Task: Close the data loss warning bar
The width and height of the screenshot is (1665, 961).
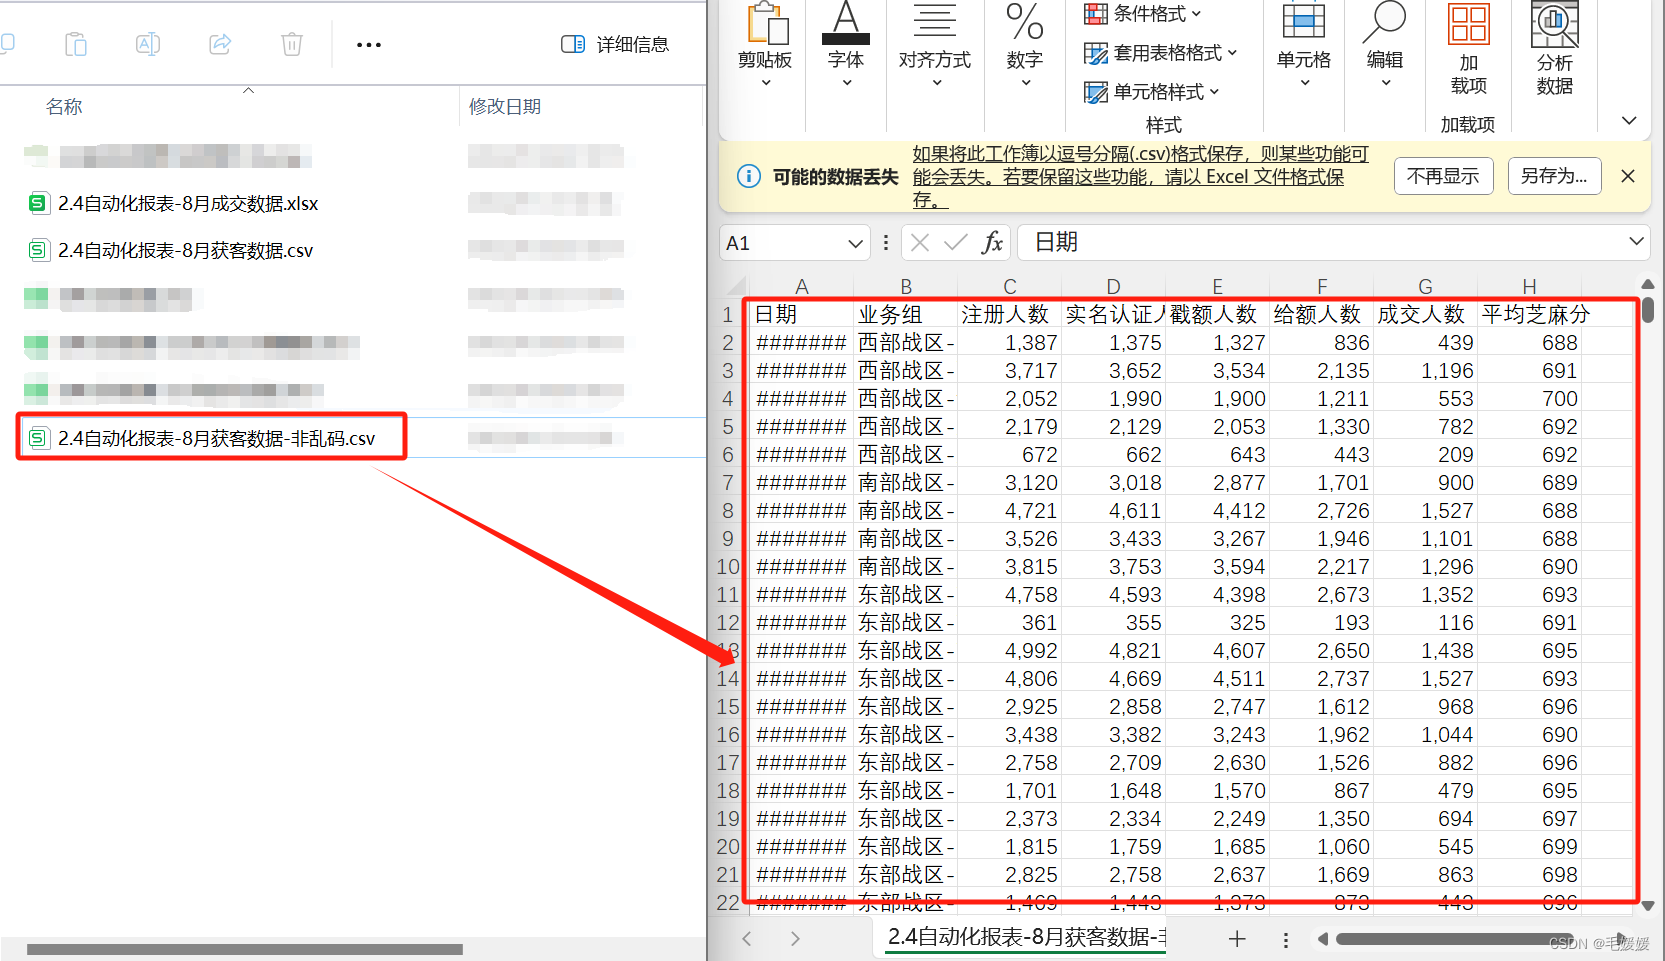Action: (1628, 176)
